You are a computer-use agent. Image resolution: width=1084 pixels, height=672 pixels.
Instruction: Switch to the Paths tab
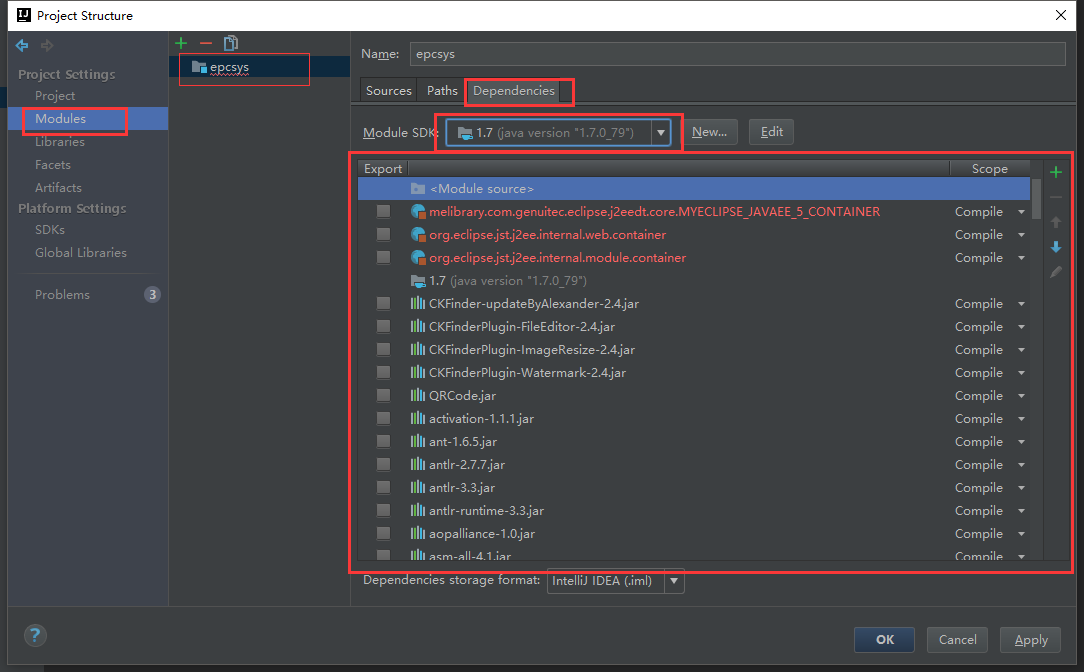pyautogui.click(x=442, y=91)
